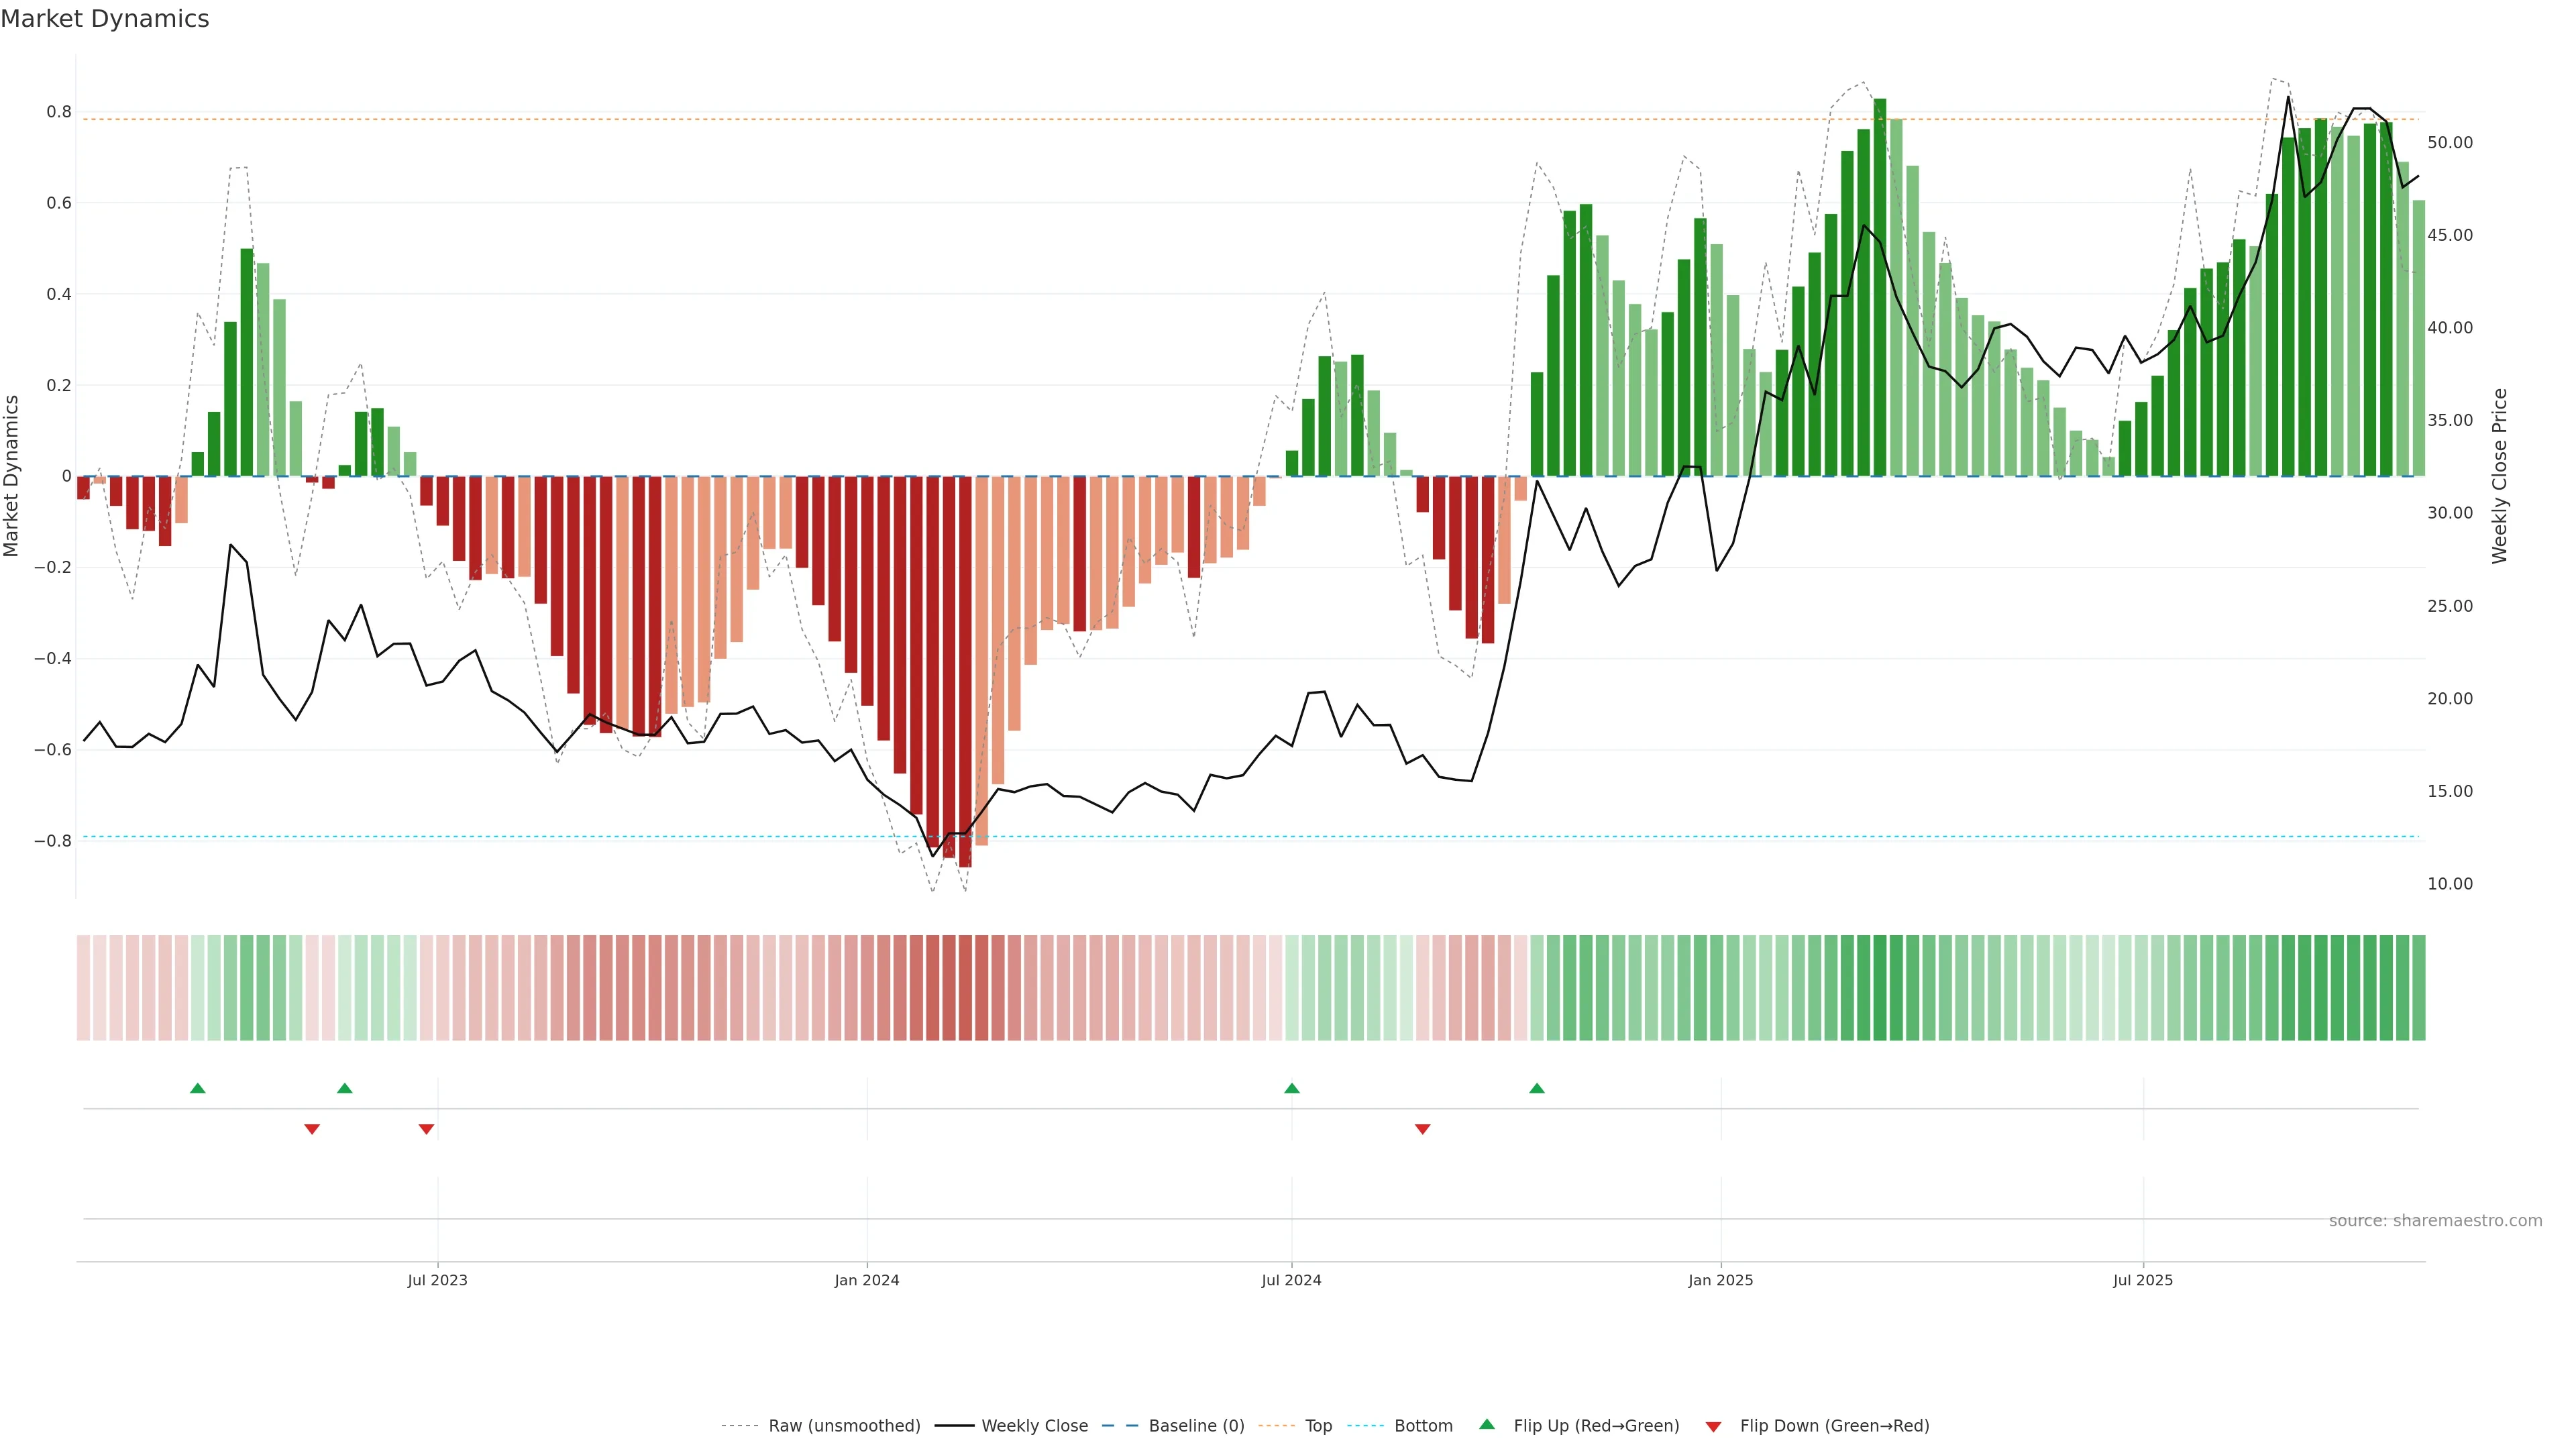Screen dimensions: 2576x1449
Task: Click the Jul 2025 x-axis label
Action: [x=2143, y=1280]
